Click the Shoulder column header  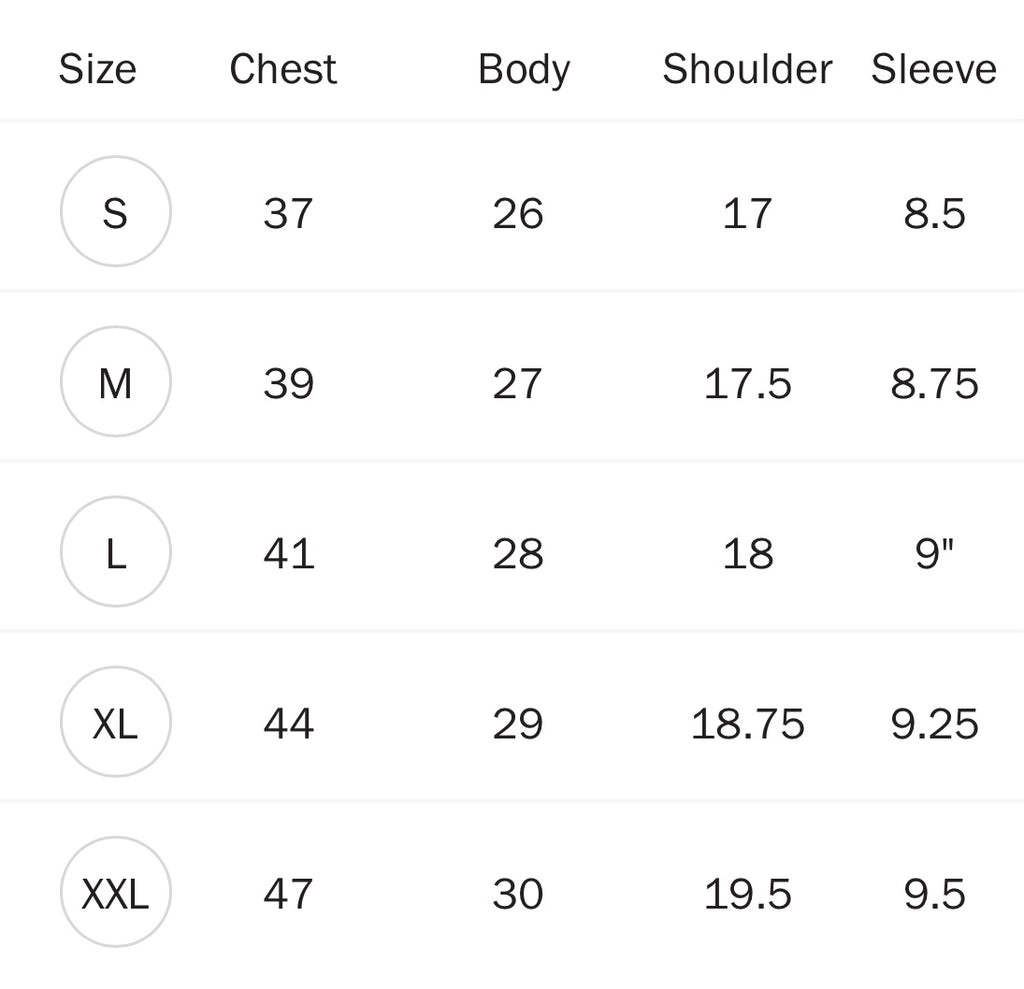(x=747, y=69)
